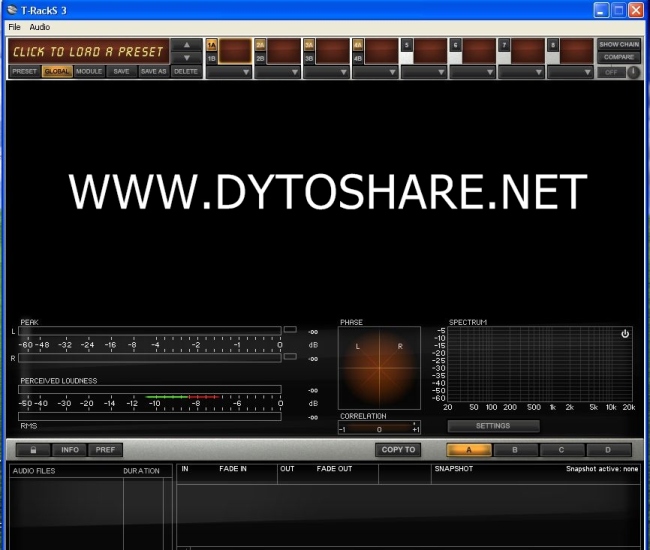650x550 pixels.
Task: Open slot 4 module dropdown
Action: coord(376,72)
